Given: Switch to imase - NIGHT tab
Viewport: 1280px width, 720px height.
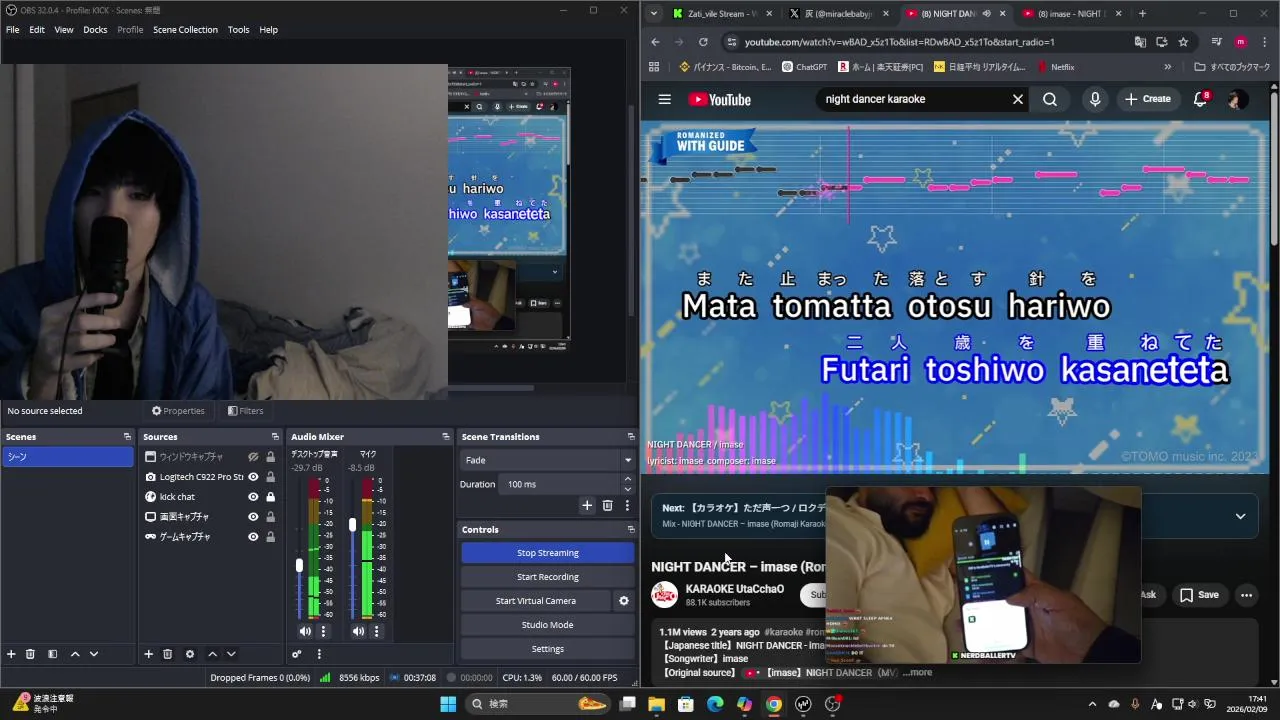Looking at the screenshot, I should [1070, 14].
